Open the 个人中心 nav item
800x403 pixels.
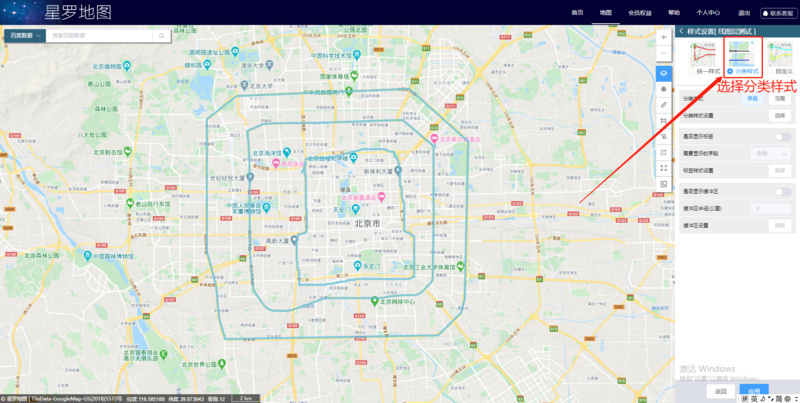click(x=708, y=13)
